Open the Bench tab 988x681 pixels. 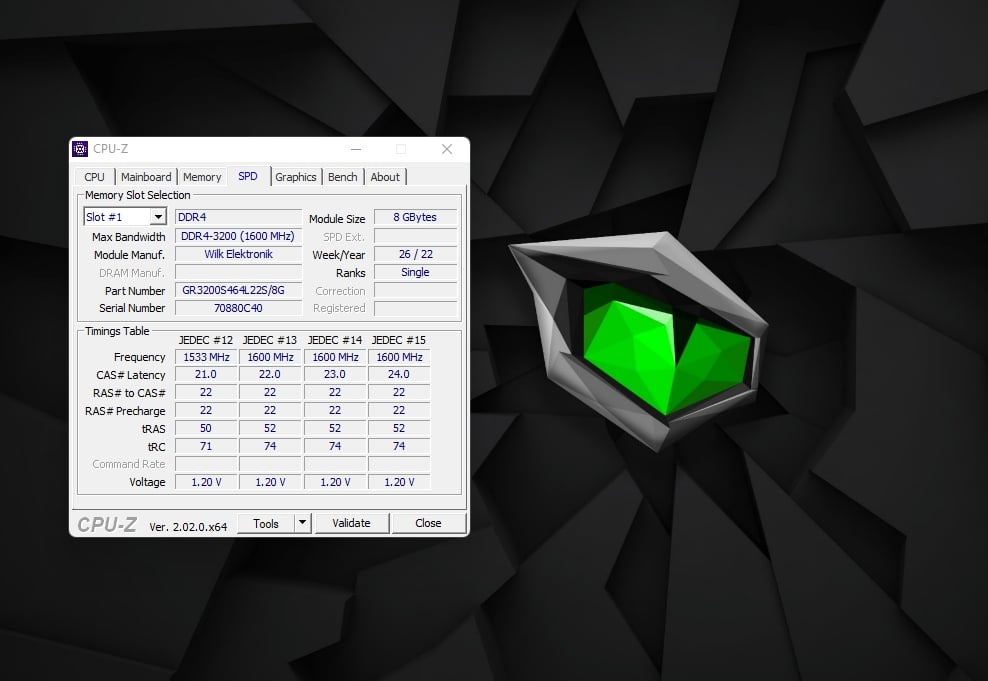click(342, 177)
